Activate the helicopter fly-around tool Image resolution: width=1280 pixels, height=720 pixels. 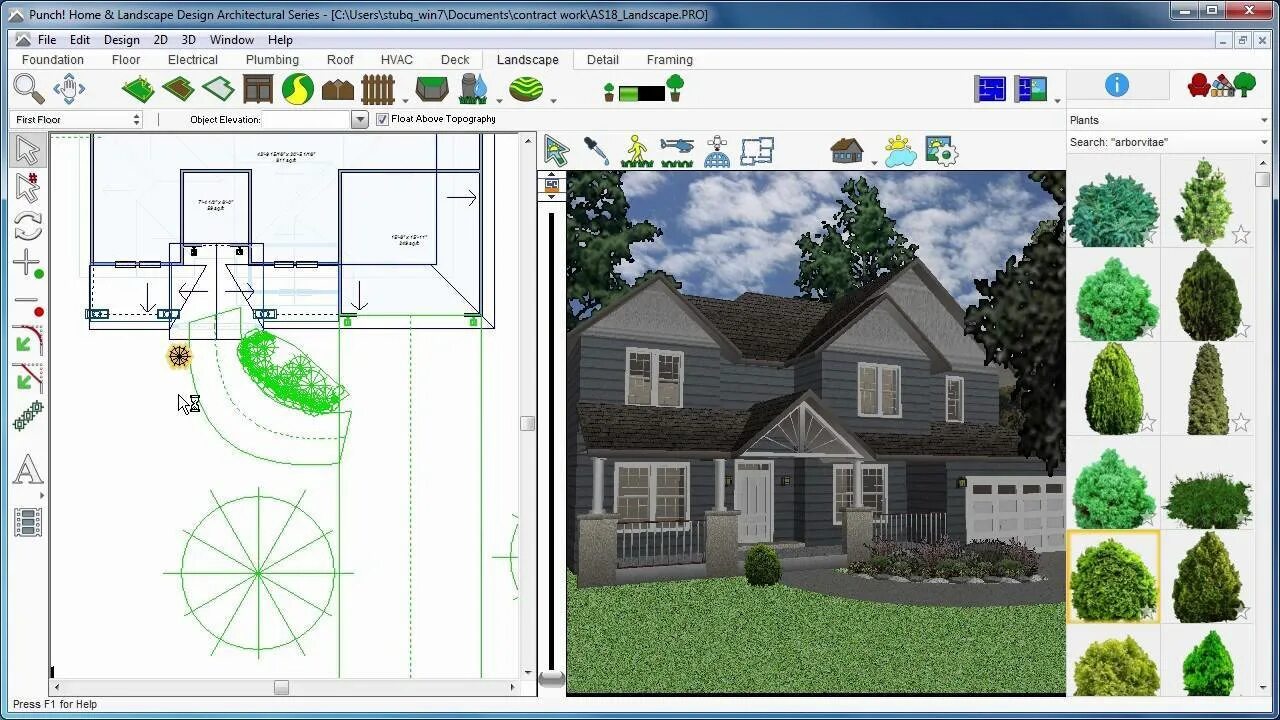(677, 151)
